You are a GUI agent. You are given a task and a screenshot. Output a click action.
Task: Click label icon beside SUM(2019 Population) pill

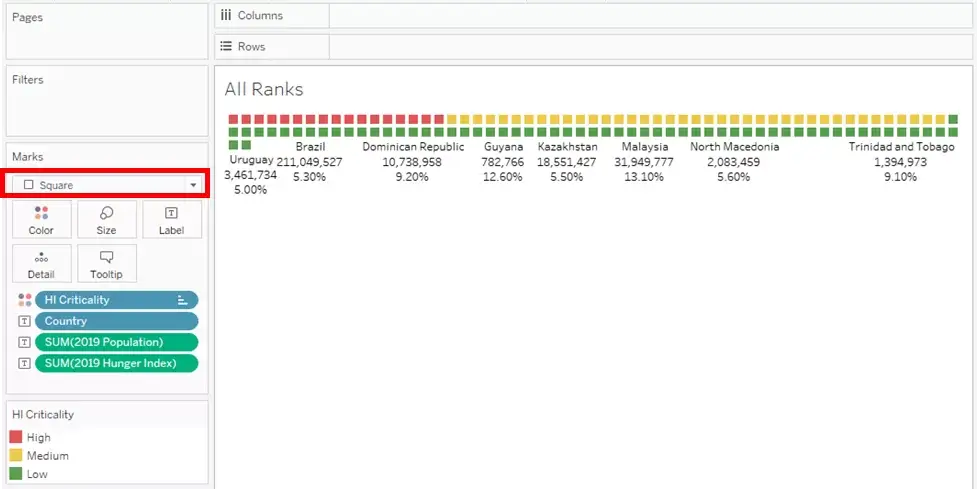24,342
